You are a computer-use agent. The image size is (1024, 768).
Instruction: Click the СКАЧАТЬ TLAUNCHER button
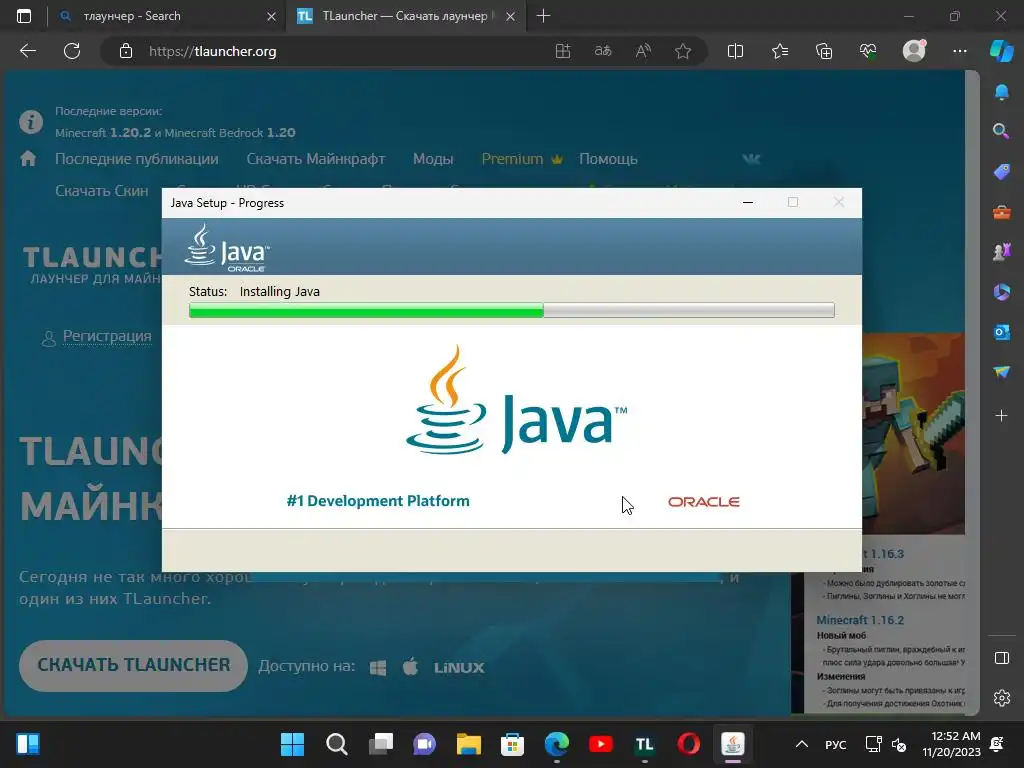coord(133,665)
